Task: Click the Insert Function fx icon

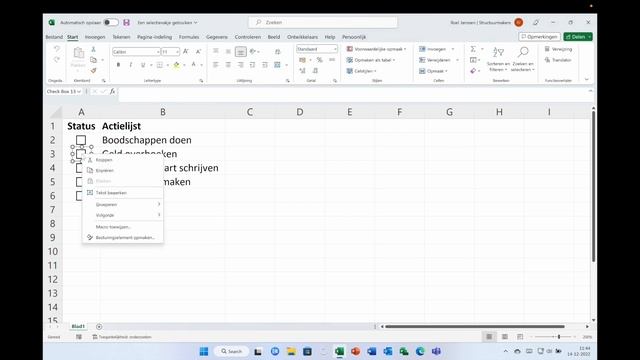Action: (112, 91)
